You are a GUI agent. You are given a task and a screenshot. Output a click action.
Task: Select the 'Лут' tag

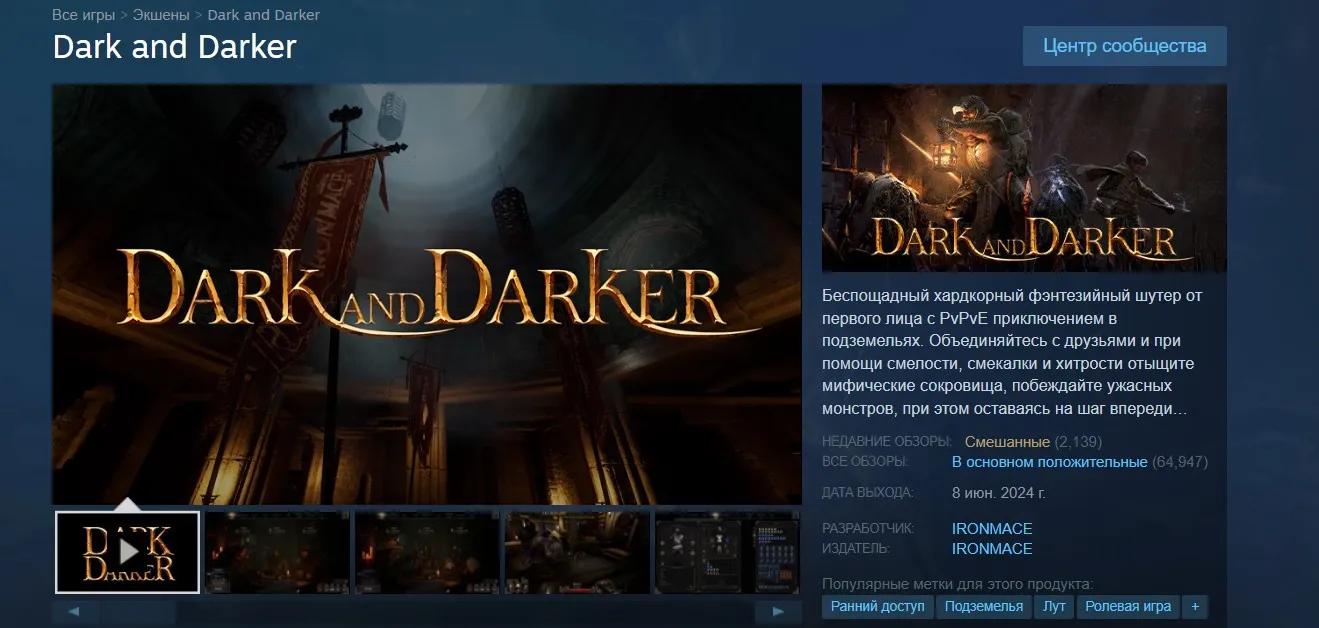coord(1054,606)
